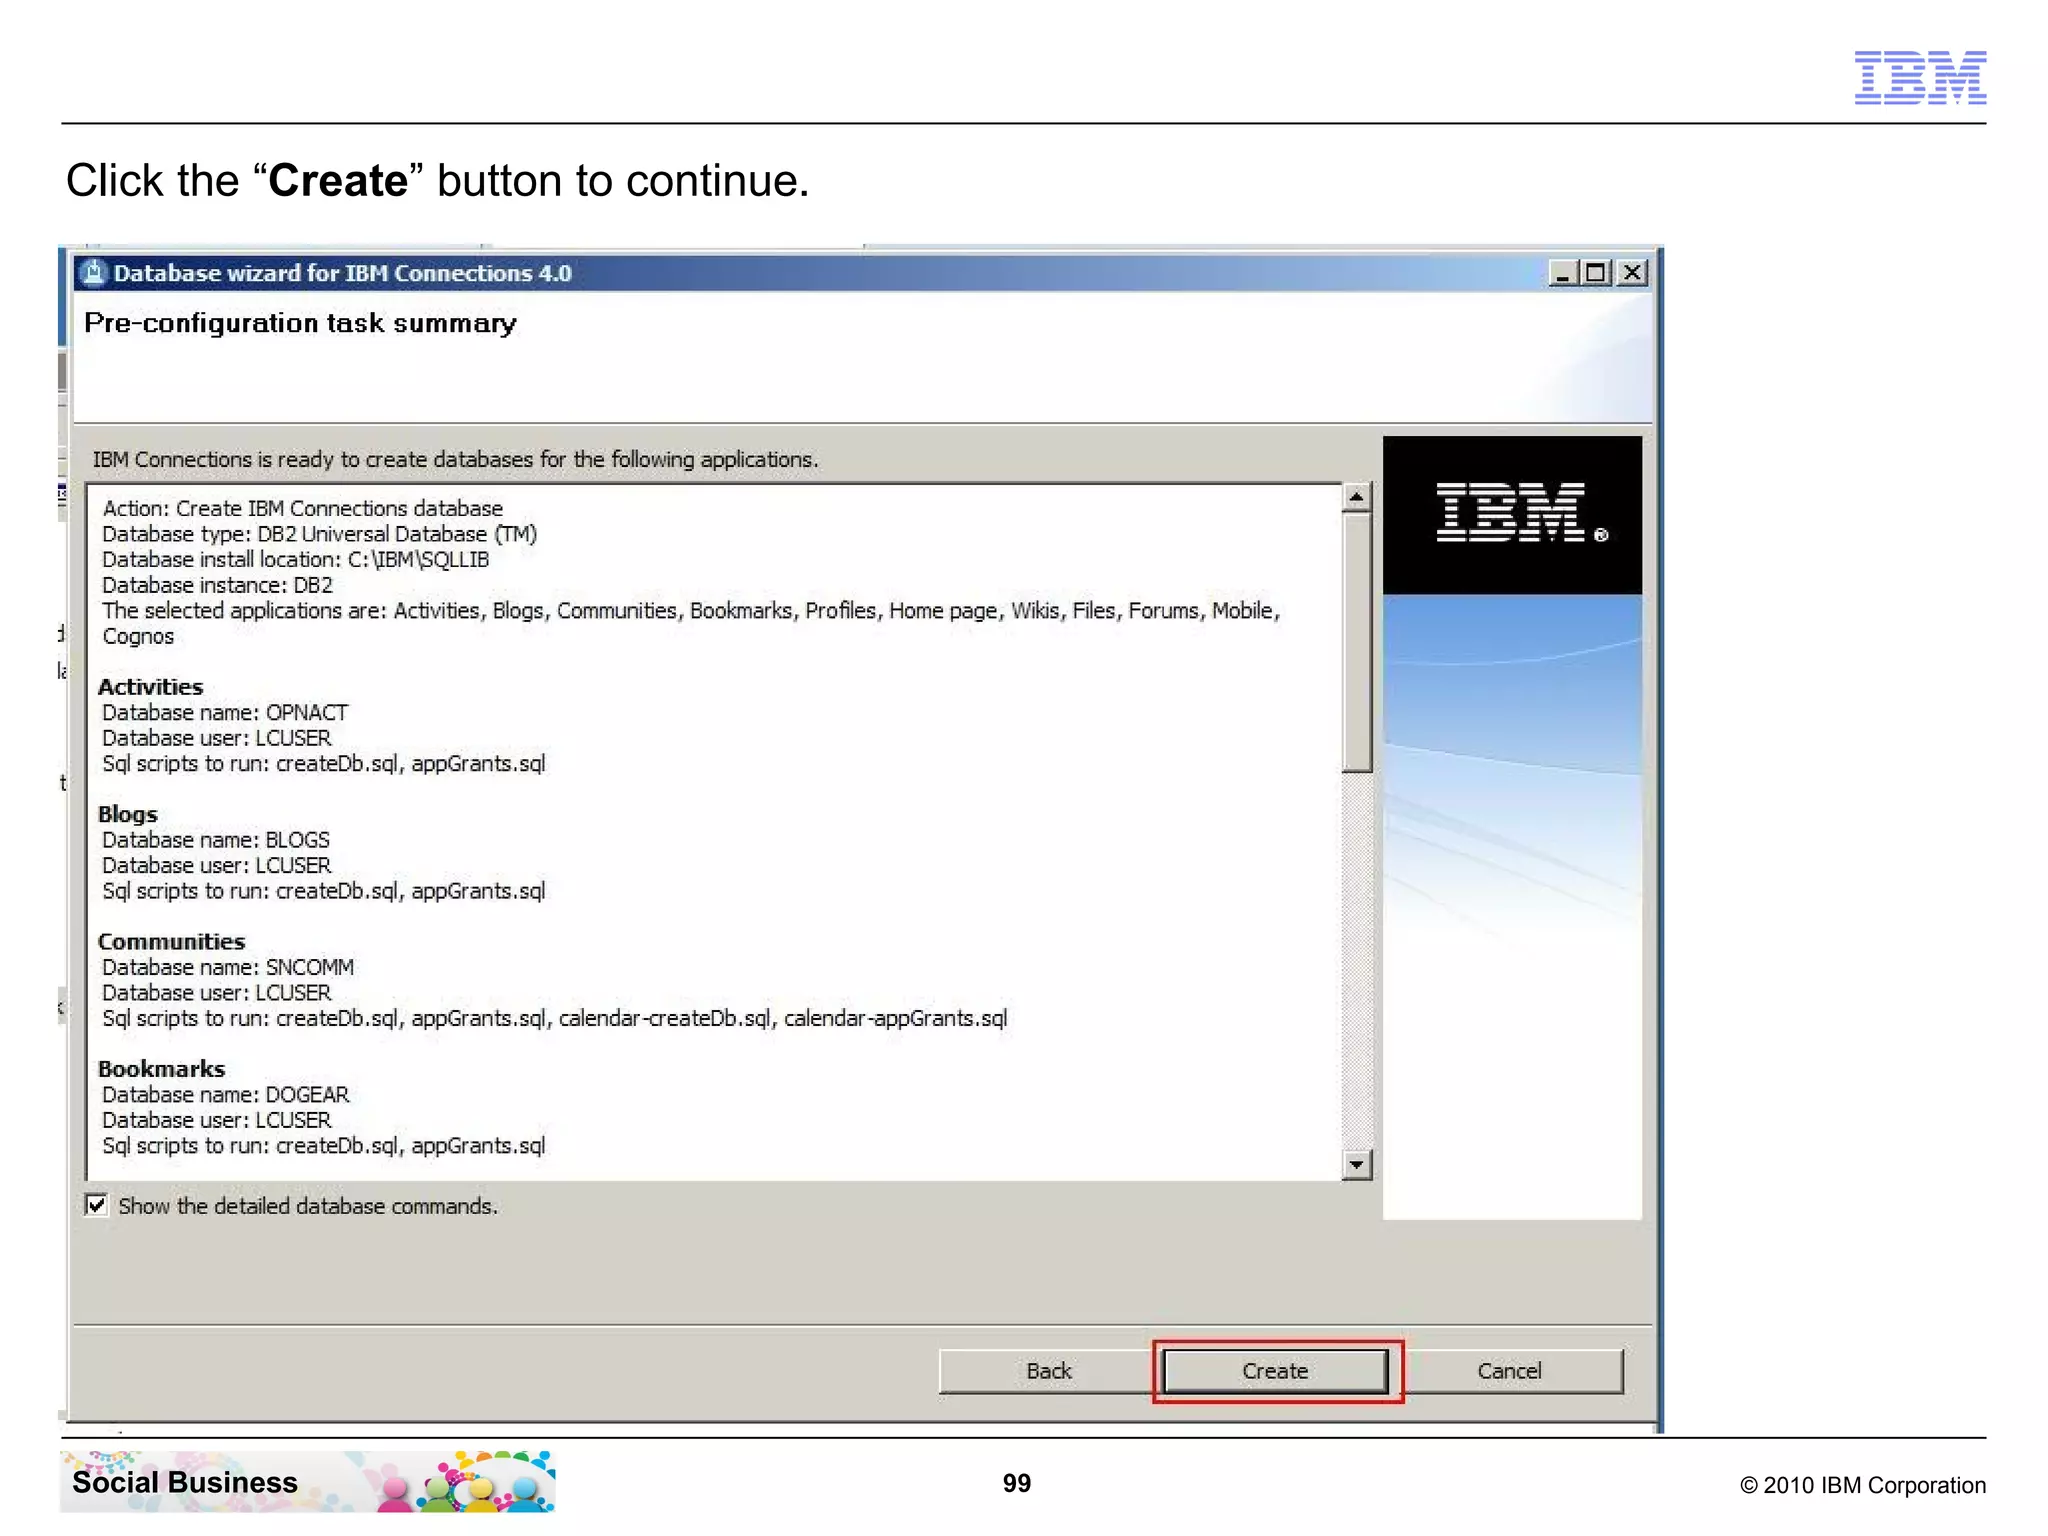Screen dimensions: 2048x1536
Task: Minimize the Database wizard window
Action: (x=1563, y=272)
